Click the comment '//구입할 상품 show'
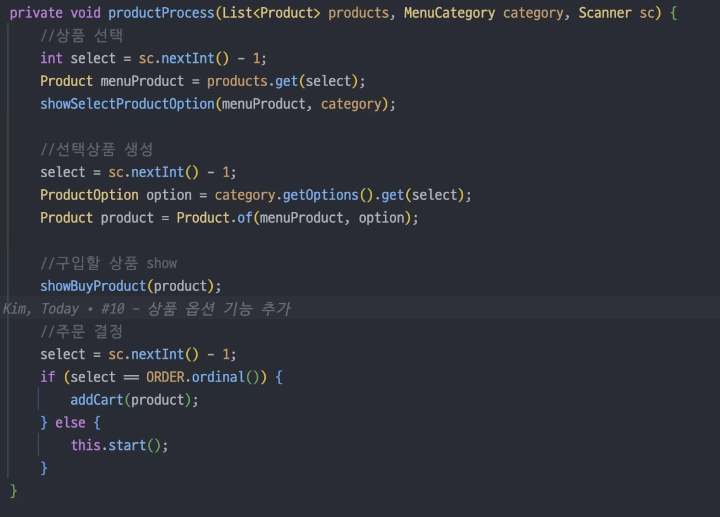 108,263
